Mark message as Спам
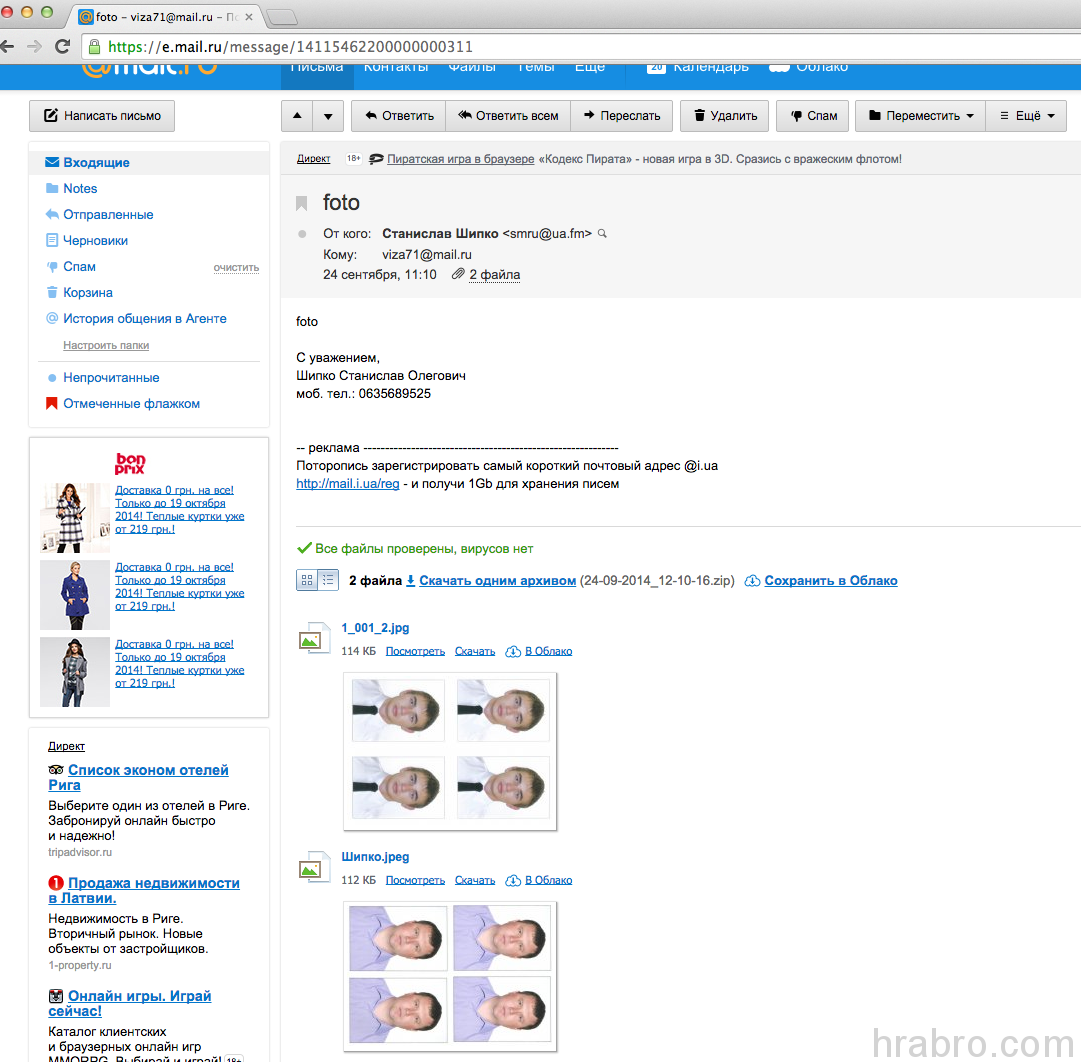This screenshot has height=1062, width=1081. coord(813,116)
